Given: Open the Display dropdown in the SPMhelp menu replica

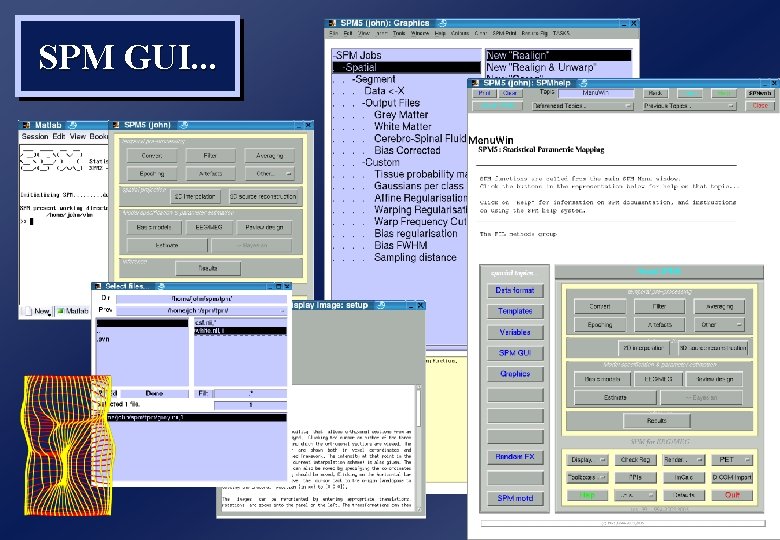Looking at the screenshot, I should click(x=587, y=460).
